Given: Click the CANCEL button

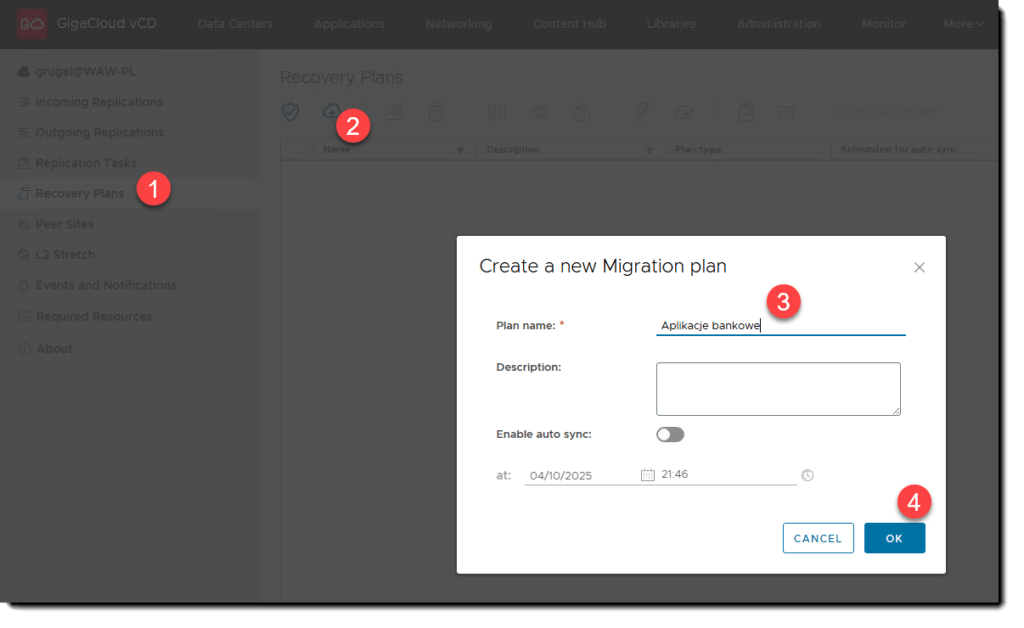Looking at the screenshot, I should 817,538.
